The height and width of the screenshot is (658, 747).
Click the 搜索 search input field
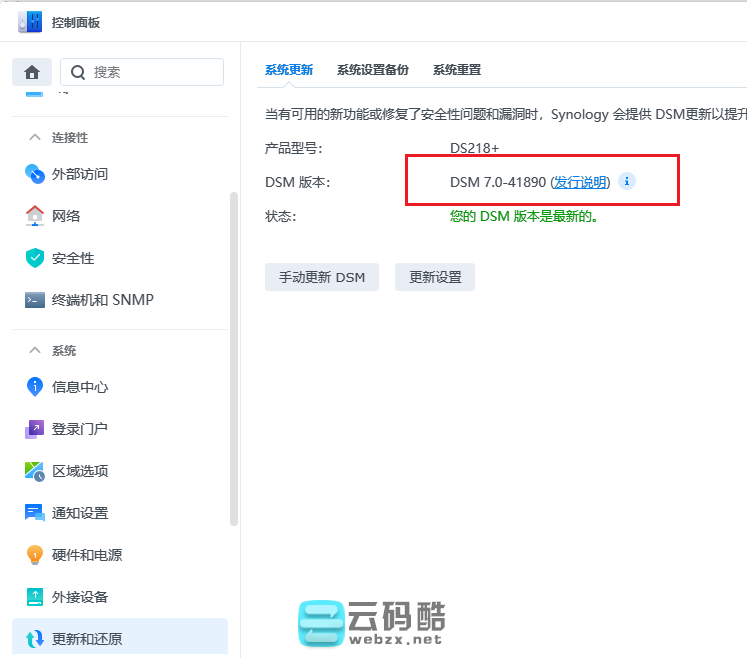click(x=150, y=72)
